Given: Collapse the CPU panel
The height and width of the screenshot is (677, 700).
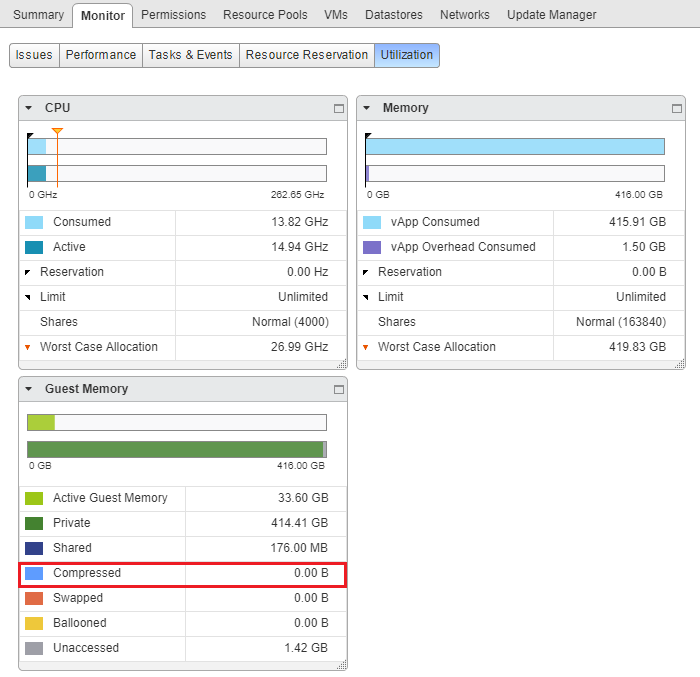Looking at the screenshot, I should (x=29, y=108).
